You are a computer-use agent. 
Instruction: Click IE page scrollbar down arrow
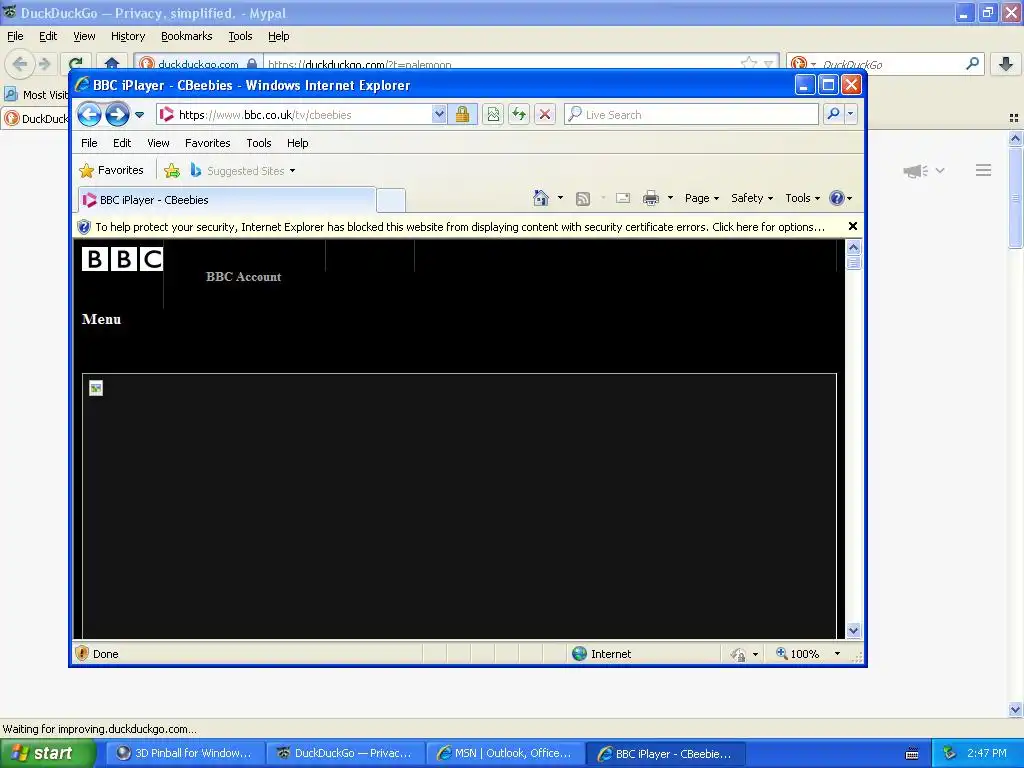854,630
